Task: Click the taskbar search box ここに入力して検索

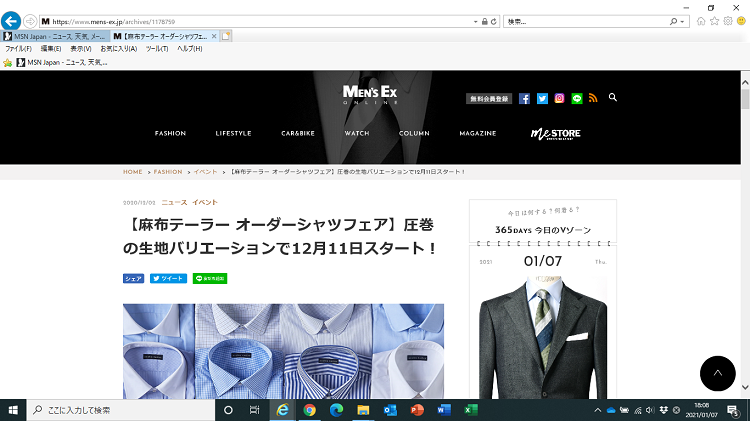Action: click(121, 410)
